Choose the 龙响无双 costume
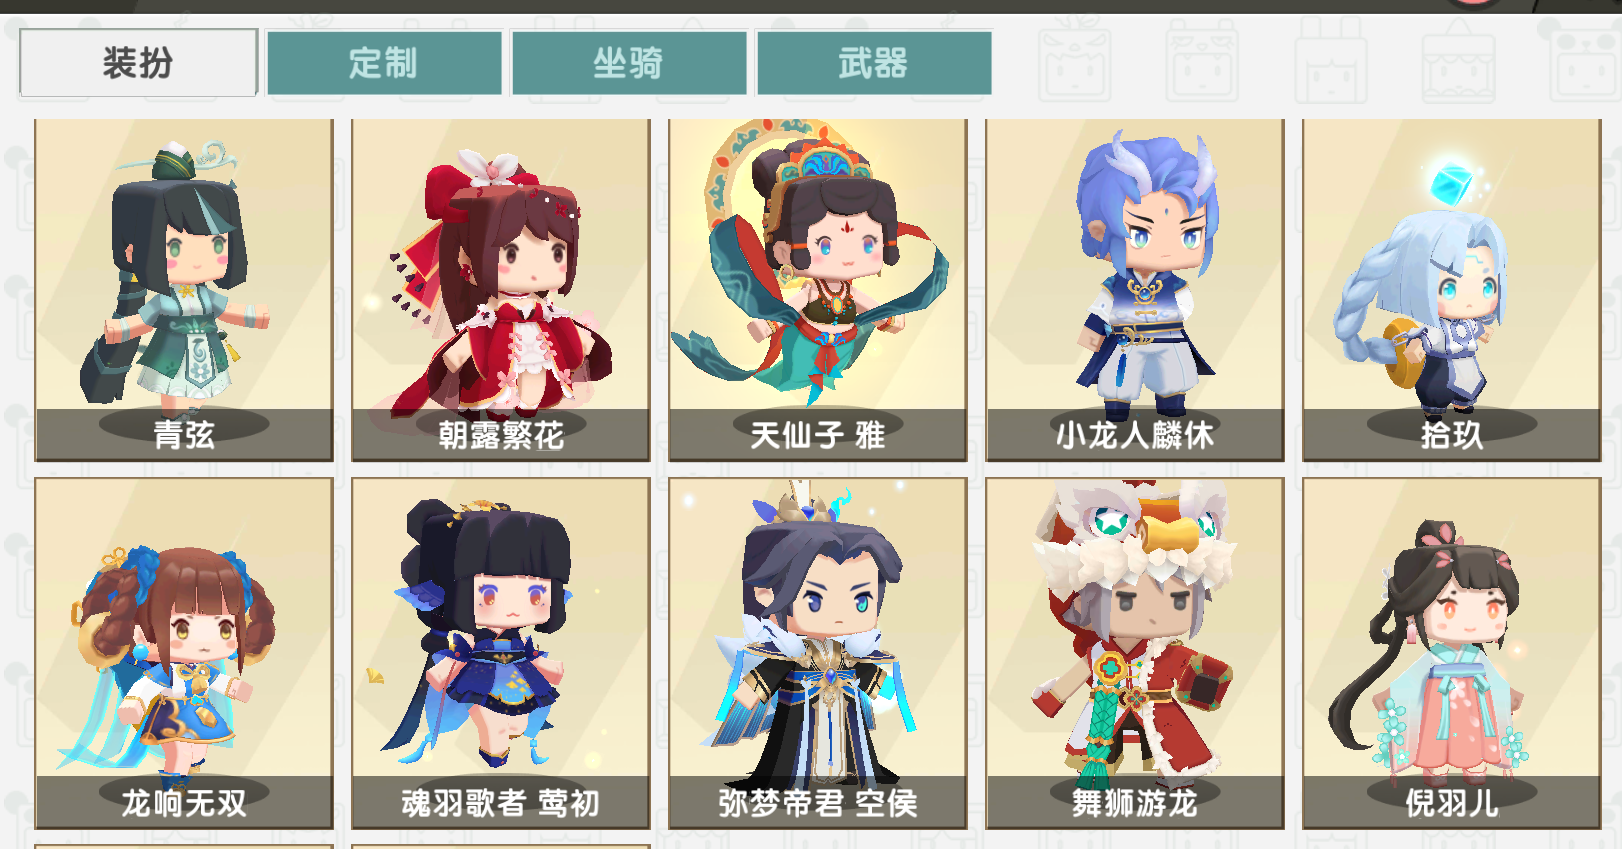1622x849 pixels. tap(184, 653)
